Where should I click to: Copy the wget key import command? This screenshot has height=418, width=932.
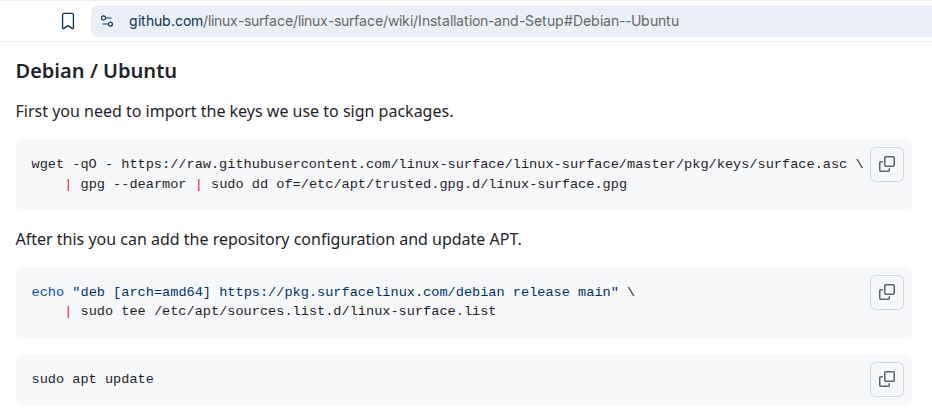pos(886,164)
